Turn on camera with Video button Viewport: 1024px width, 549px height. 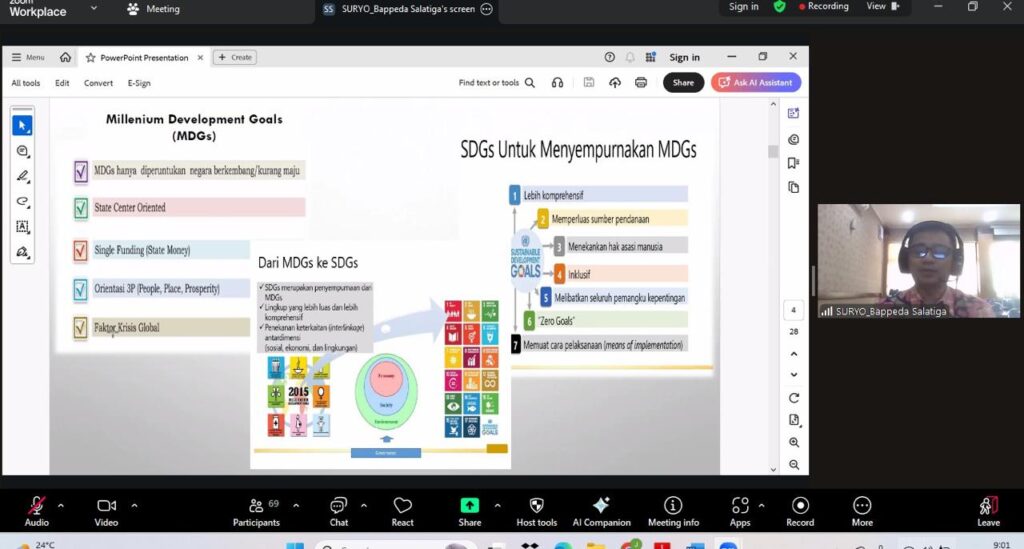pyautogui.click(x=106, y=511)
